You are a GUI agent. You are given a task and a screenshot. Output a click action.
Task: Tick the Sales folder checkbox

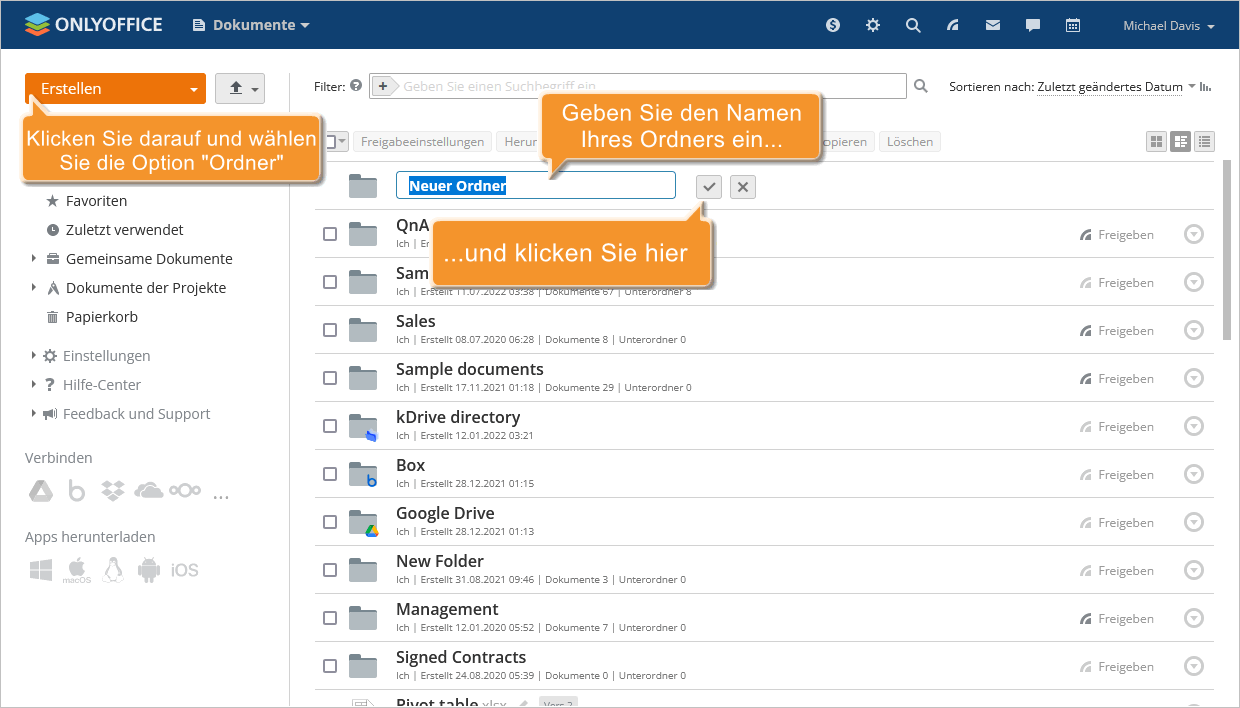[x=330, y=330]
